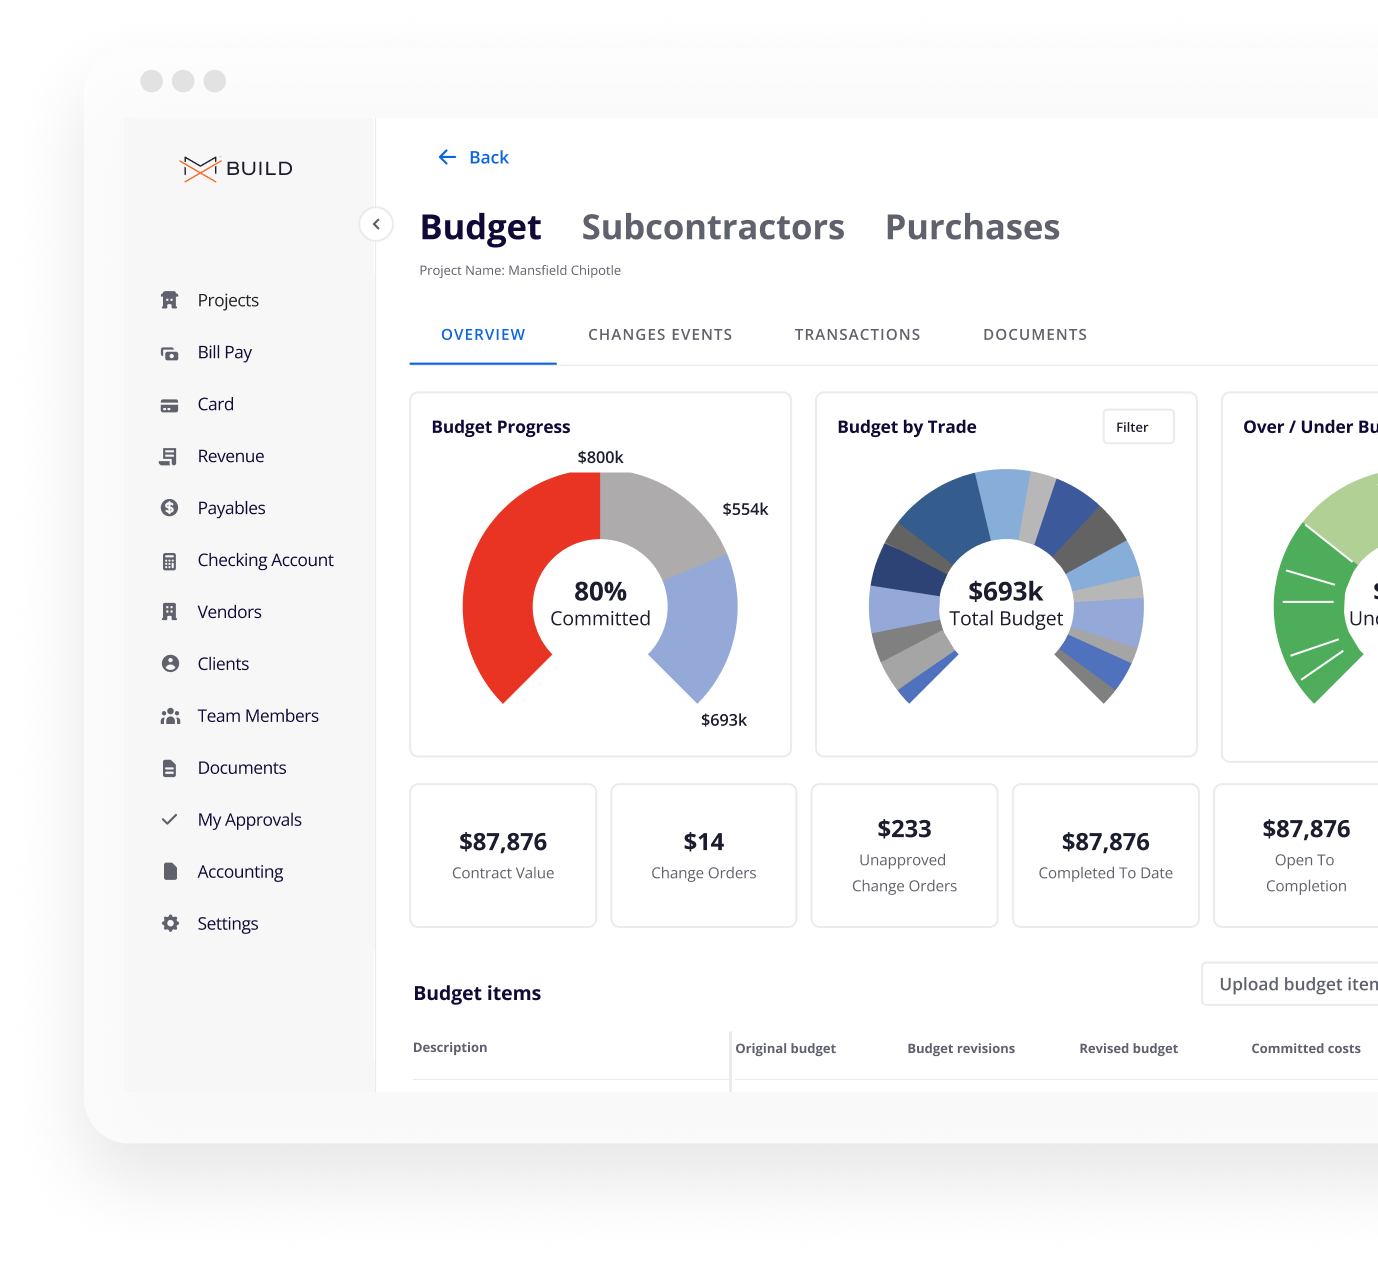
Task: Go to the Subcontractors section
Action: 713,227
